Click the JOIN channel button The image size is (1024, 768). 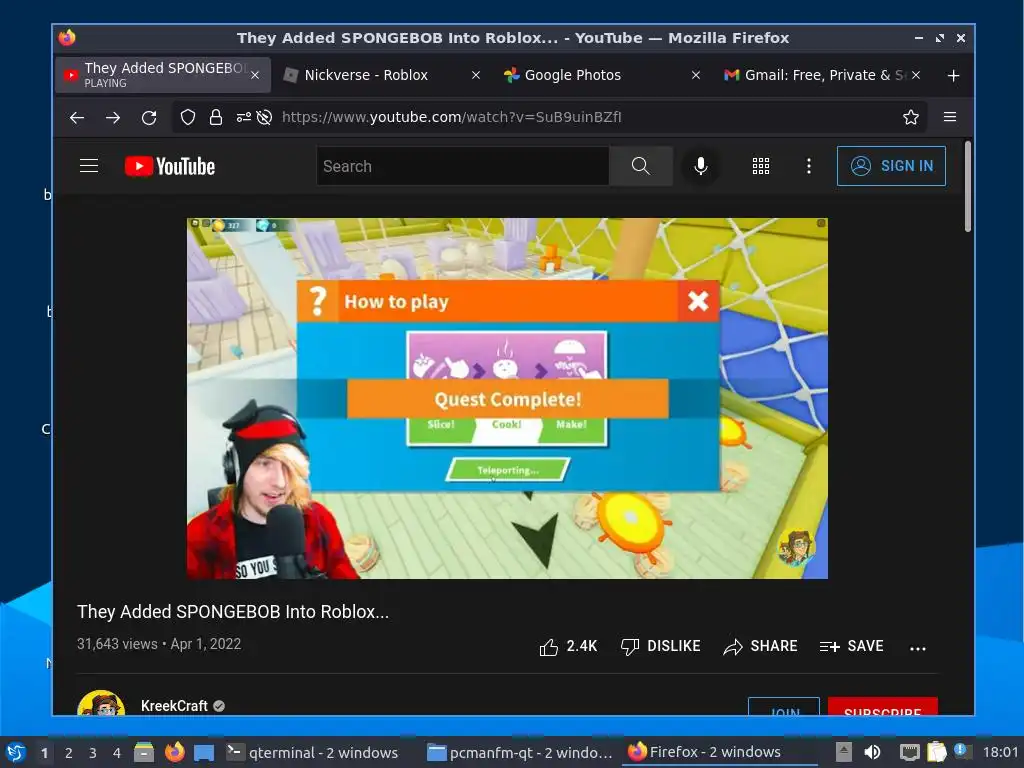[x=784, y=707]
